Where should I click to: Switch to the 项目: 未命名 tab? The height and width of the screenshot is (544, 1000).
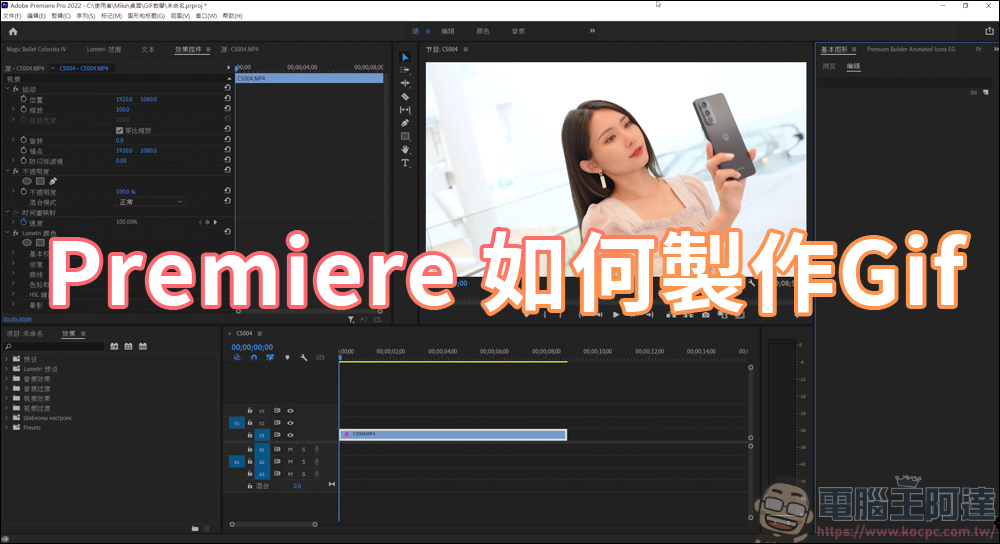pos(25,334)
